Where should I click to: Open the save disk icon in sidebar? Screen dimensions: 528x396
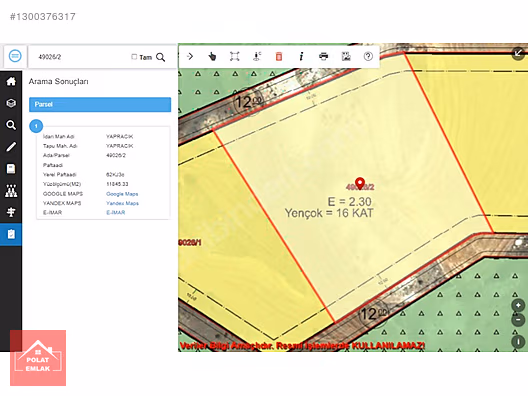(x=11, y=169)
